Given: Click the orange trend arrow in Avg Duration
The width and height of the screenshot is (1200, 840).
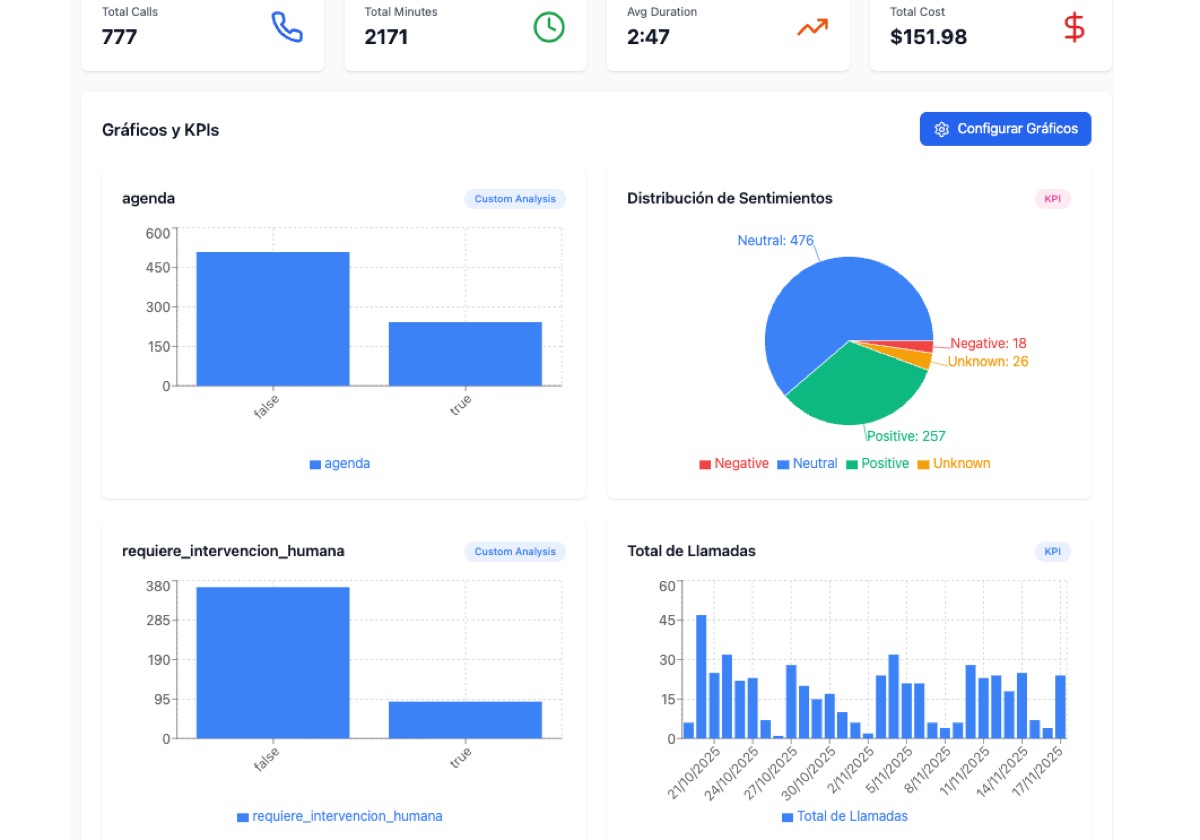Looking at the screenshot, I should pos(812,27).
